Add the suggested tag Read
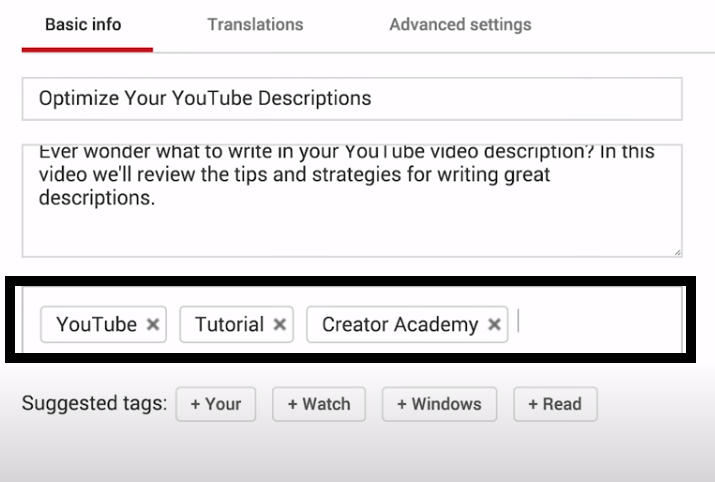This screenshot has width=715, height=482. tap(555, 404)
